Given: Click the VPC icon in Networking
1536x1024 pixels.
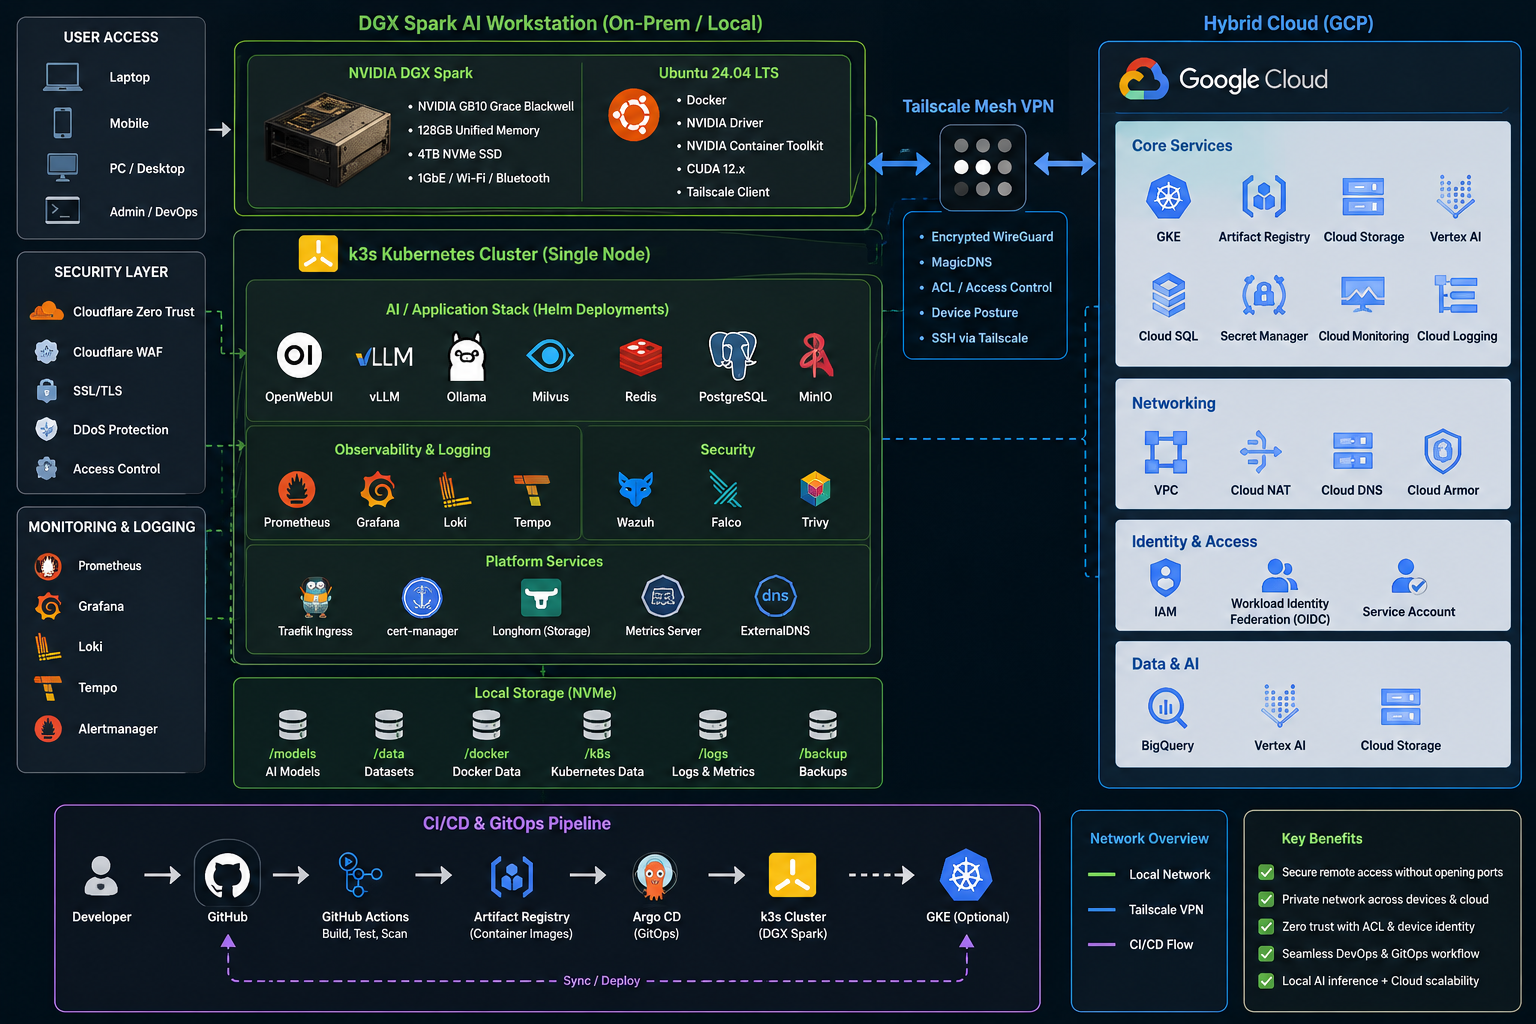Looking at the screenshot, I should point(1166,451).
